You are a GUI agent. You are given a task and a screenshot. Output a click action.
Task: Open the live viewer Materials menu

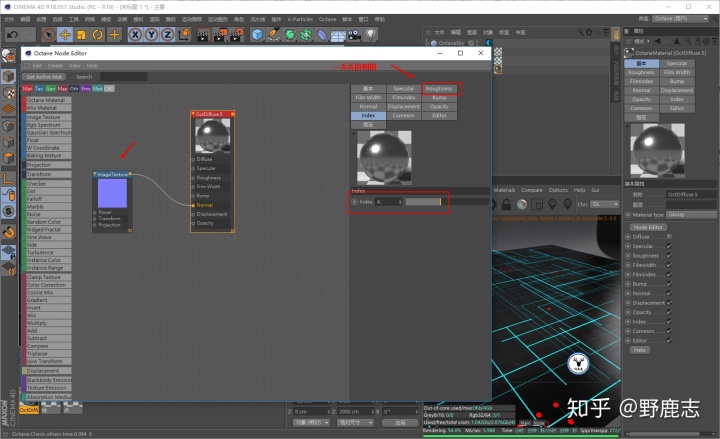point(504,190)
